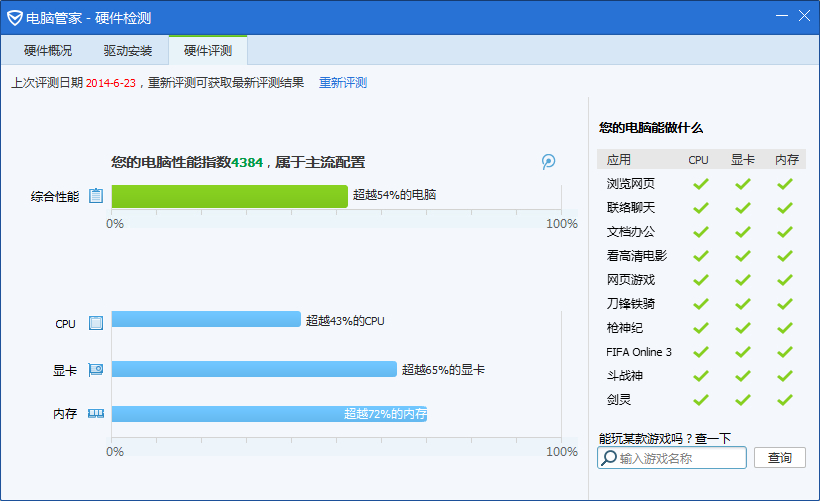This screenshot has height=501, width=820.
Task: Click the 内存 column header in table
Action: click(x=787, y=160)
